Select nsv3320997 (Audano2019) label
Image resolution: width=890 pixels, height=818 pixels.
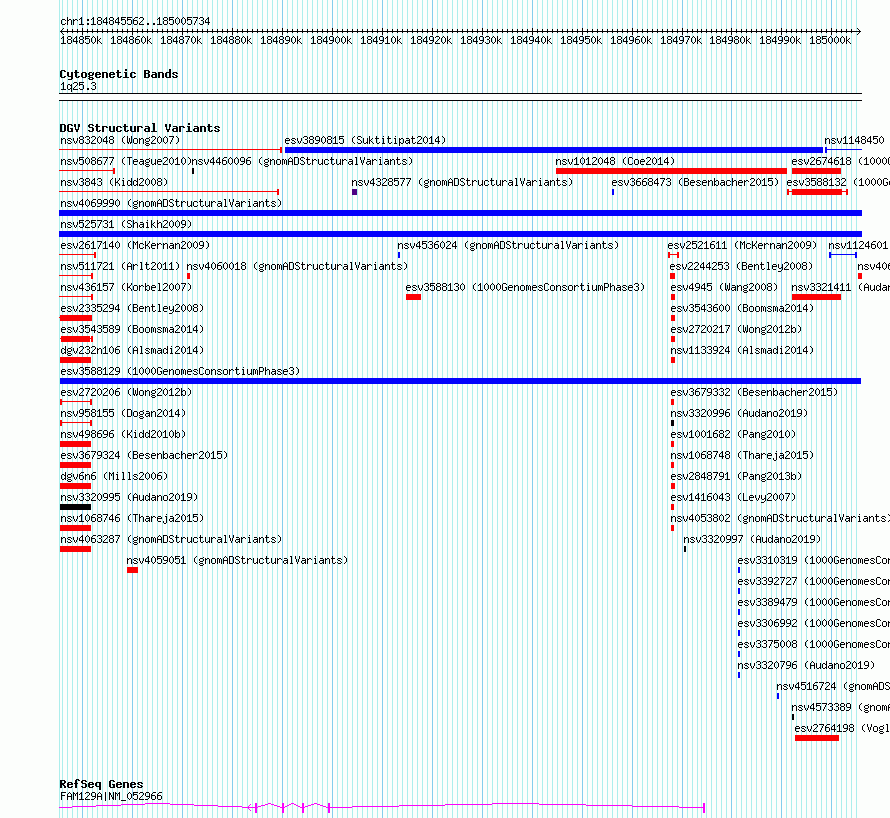coord(752,539)
